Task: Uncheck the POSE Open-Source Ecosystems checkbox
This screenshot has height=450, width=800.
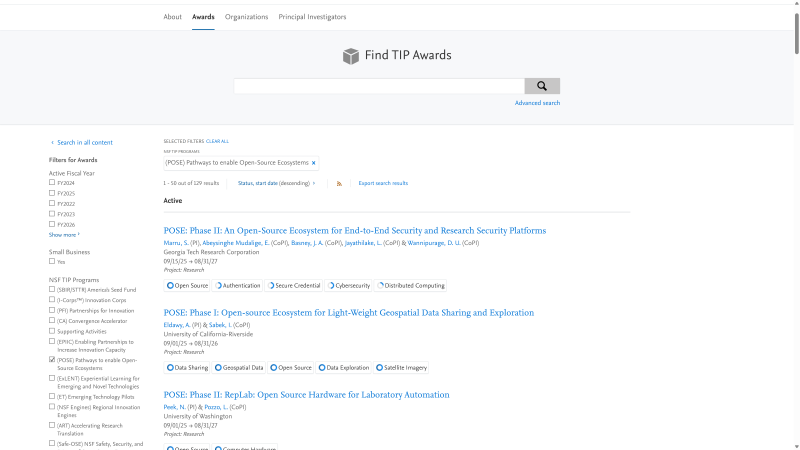Action: (52, 359)
